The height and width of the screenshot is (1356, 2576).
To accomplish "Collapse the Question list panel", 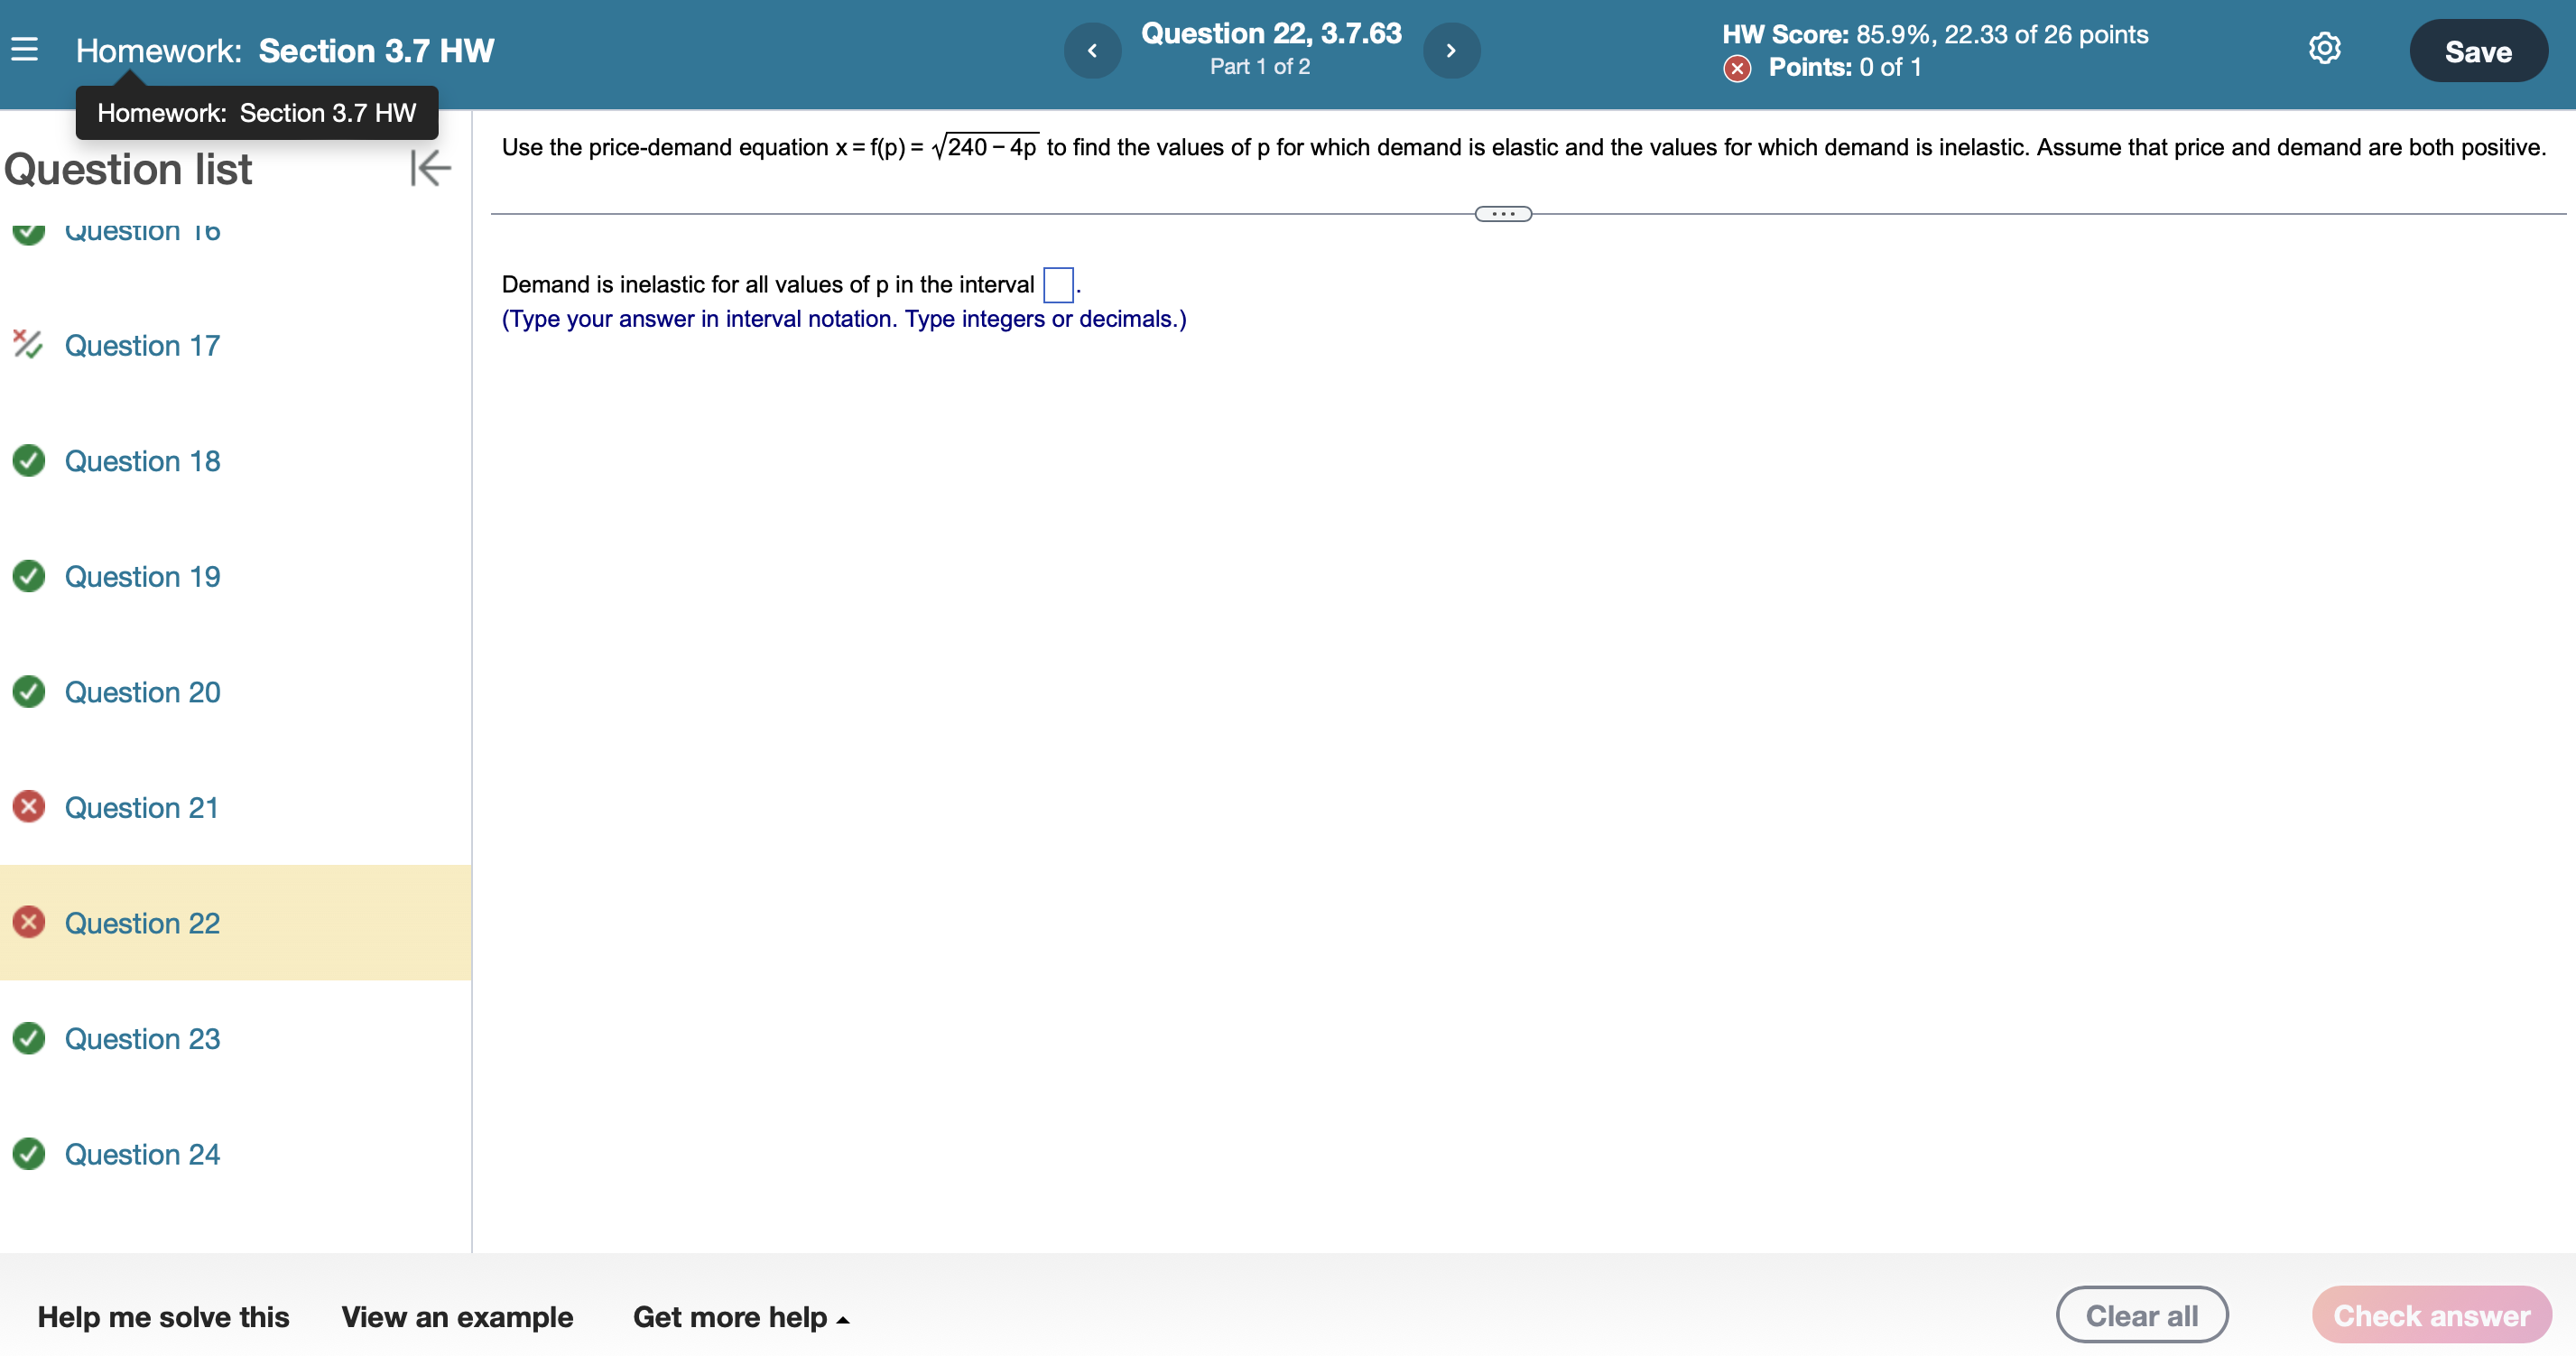I will (431, 168).
